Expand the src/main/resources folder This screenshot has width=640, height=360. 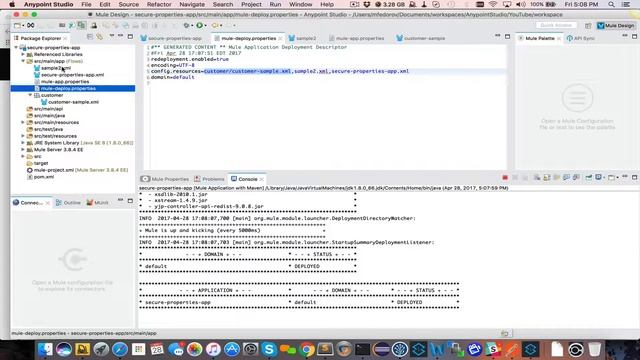tap(23, 122)
